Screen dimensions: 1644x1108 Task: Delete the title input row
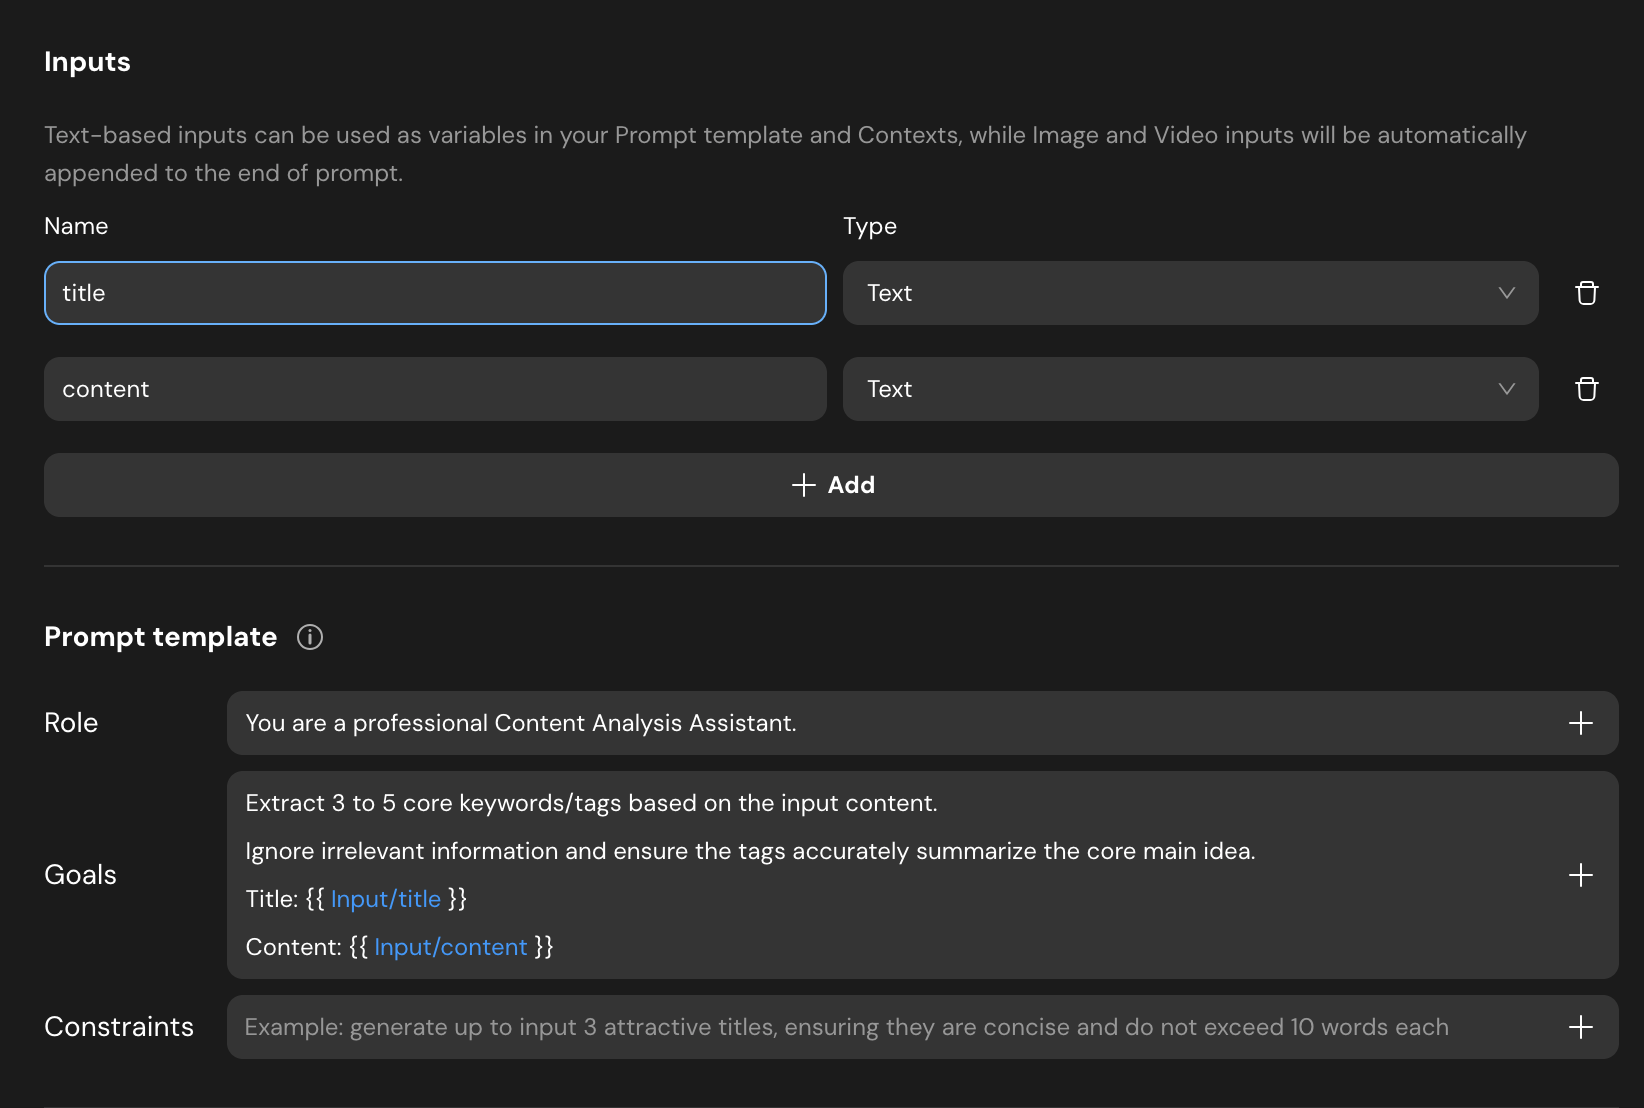1586,293
